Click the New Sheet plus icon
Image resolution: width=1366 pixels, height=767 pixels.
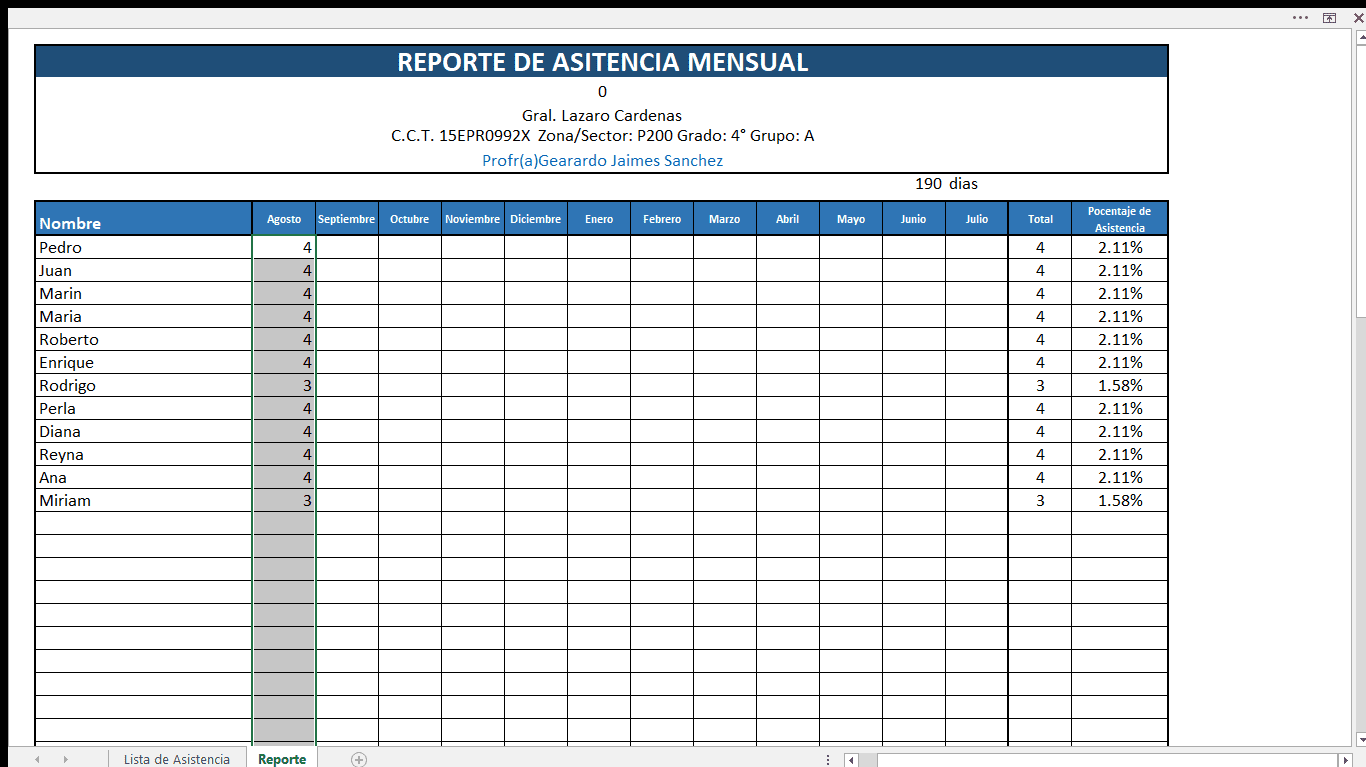point(357,760)
